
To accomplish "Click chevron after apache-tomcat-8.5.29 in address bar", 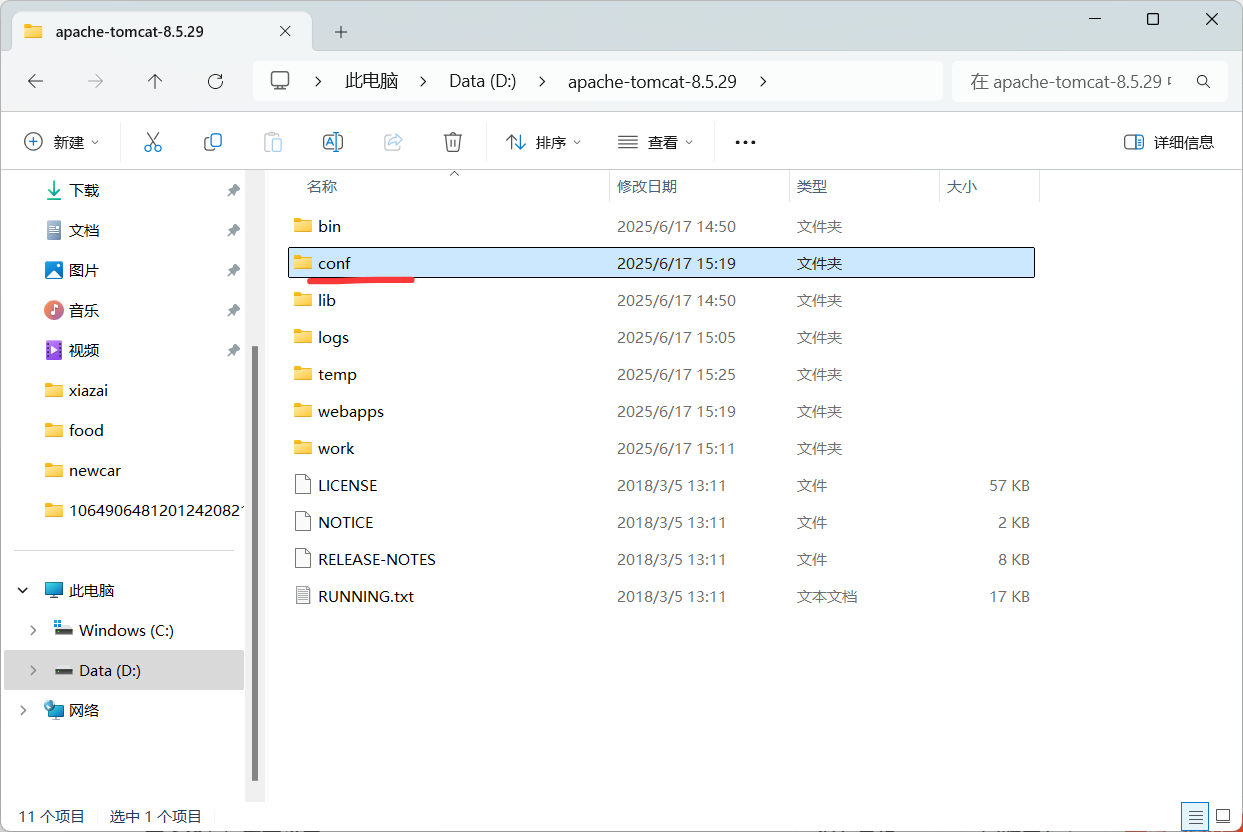I will pyautogui.click(x=763, y=81).
